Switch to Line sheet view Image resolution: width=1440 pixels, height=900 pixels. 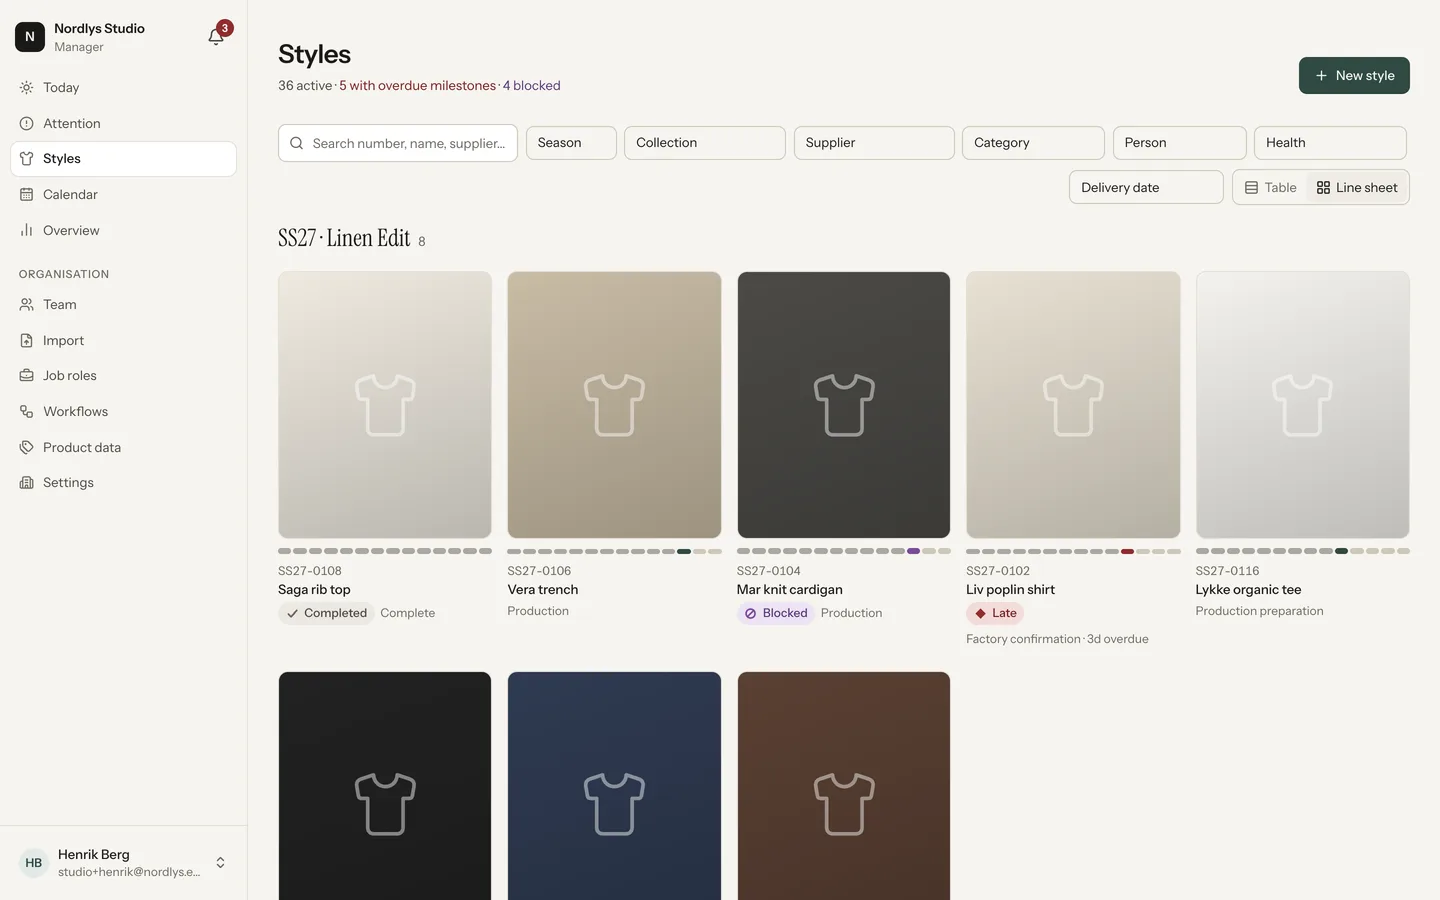tap(1357, 188)
